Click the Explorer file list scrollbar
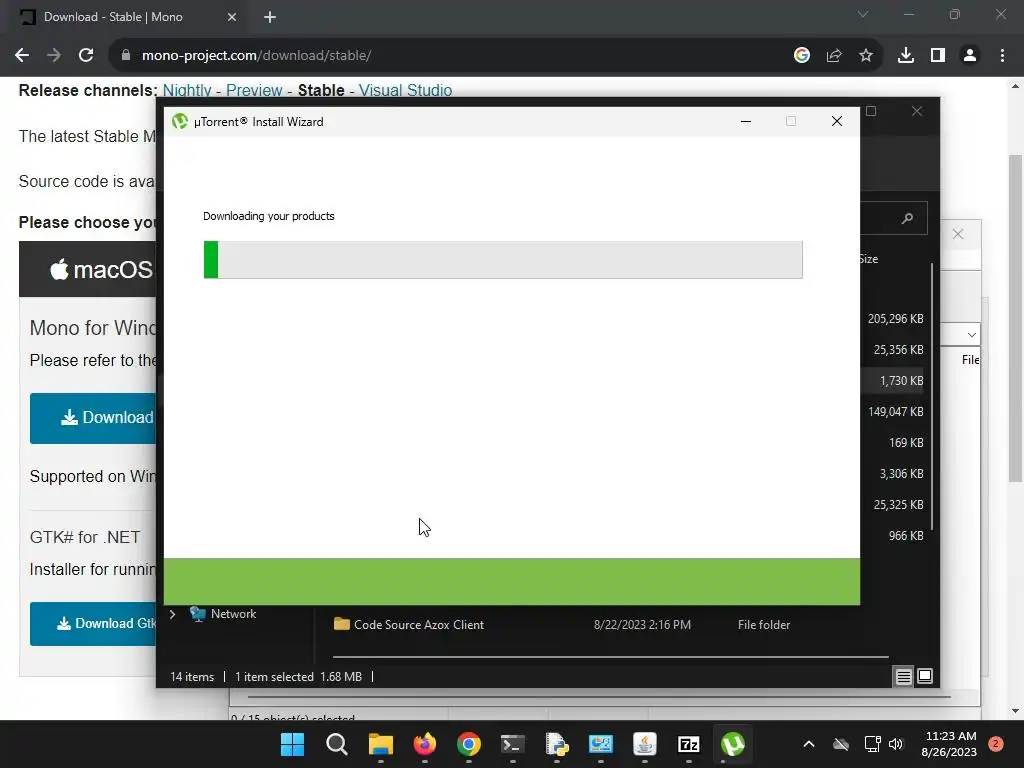The height and width of the screenshot is (768, 1024). 932,396
